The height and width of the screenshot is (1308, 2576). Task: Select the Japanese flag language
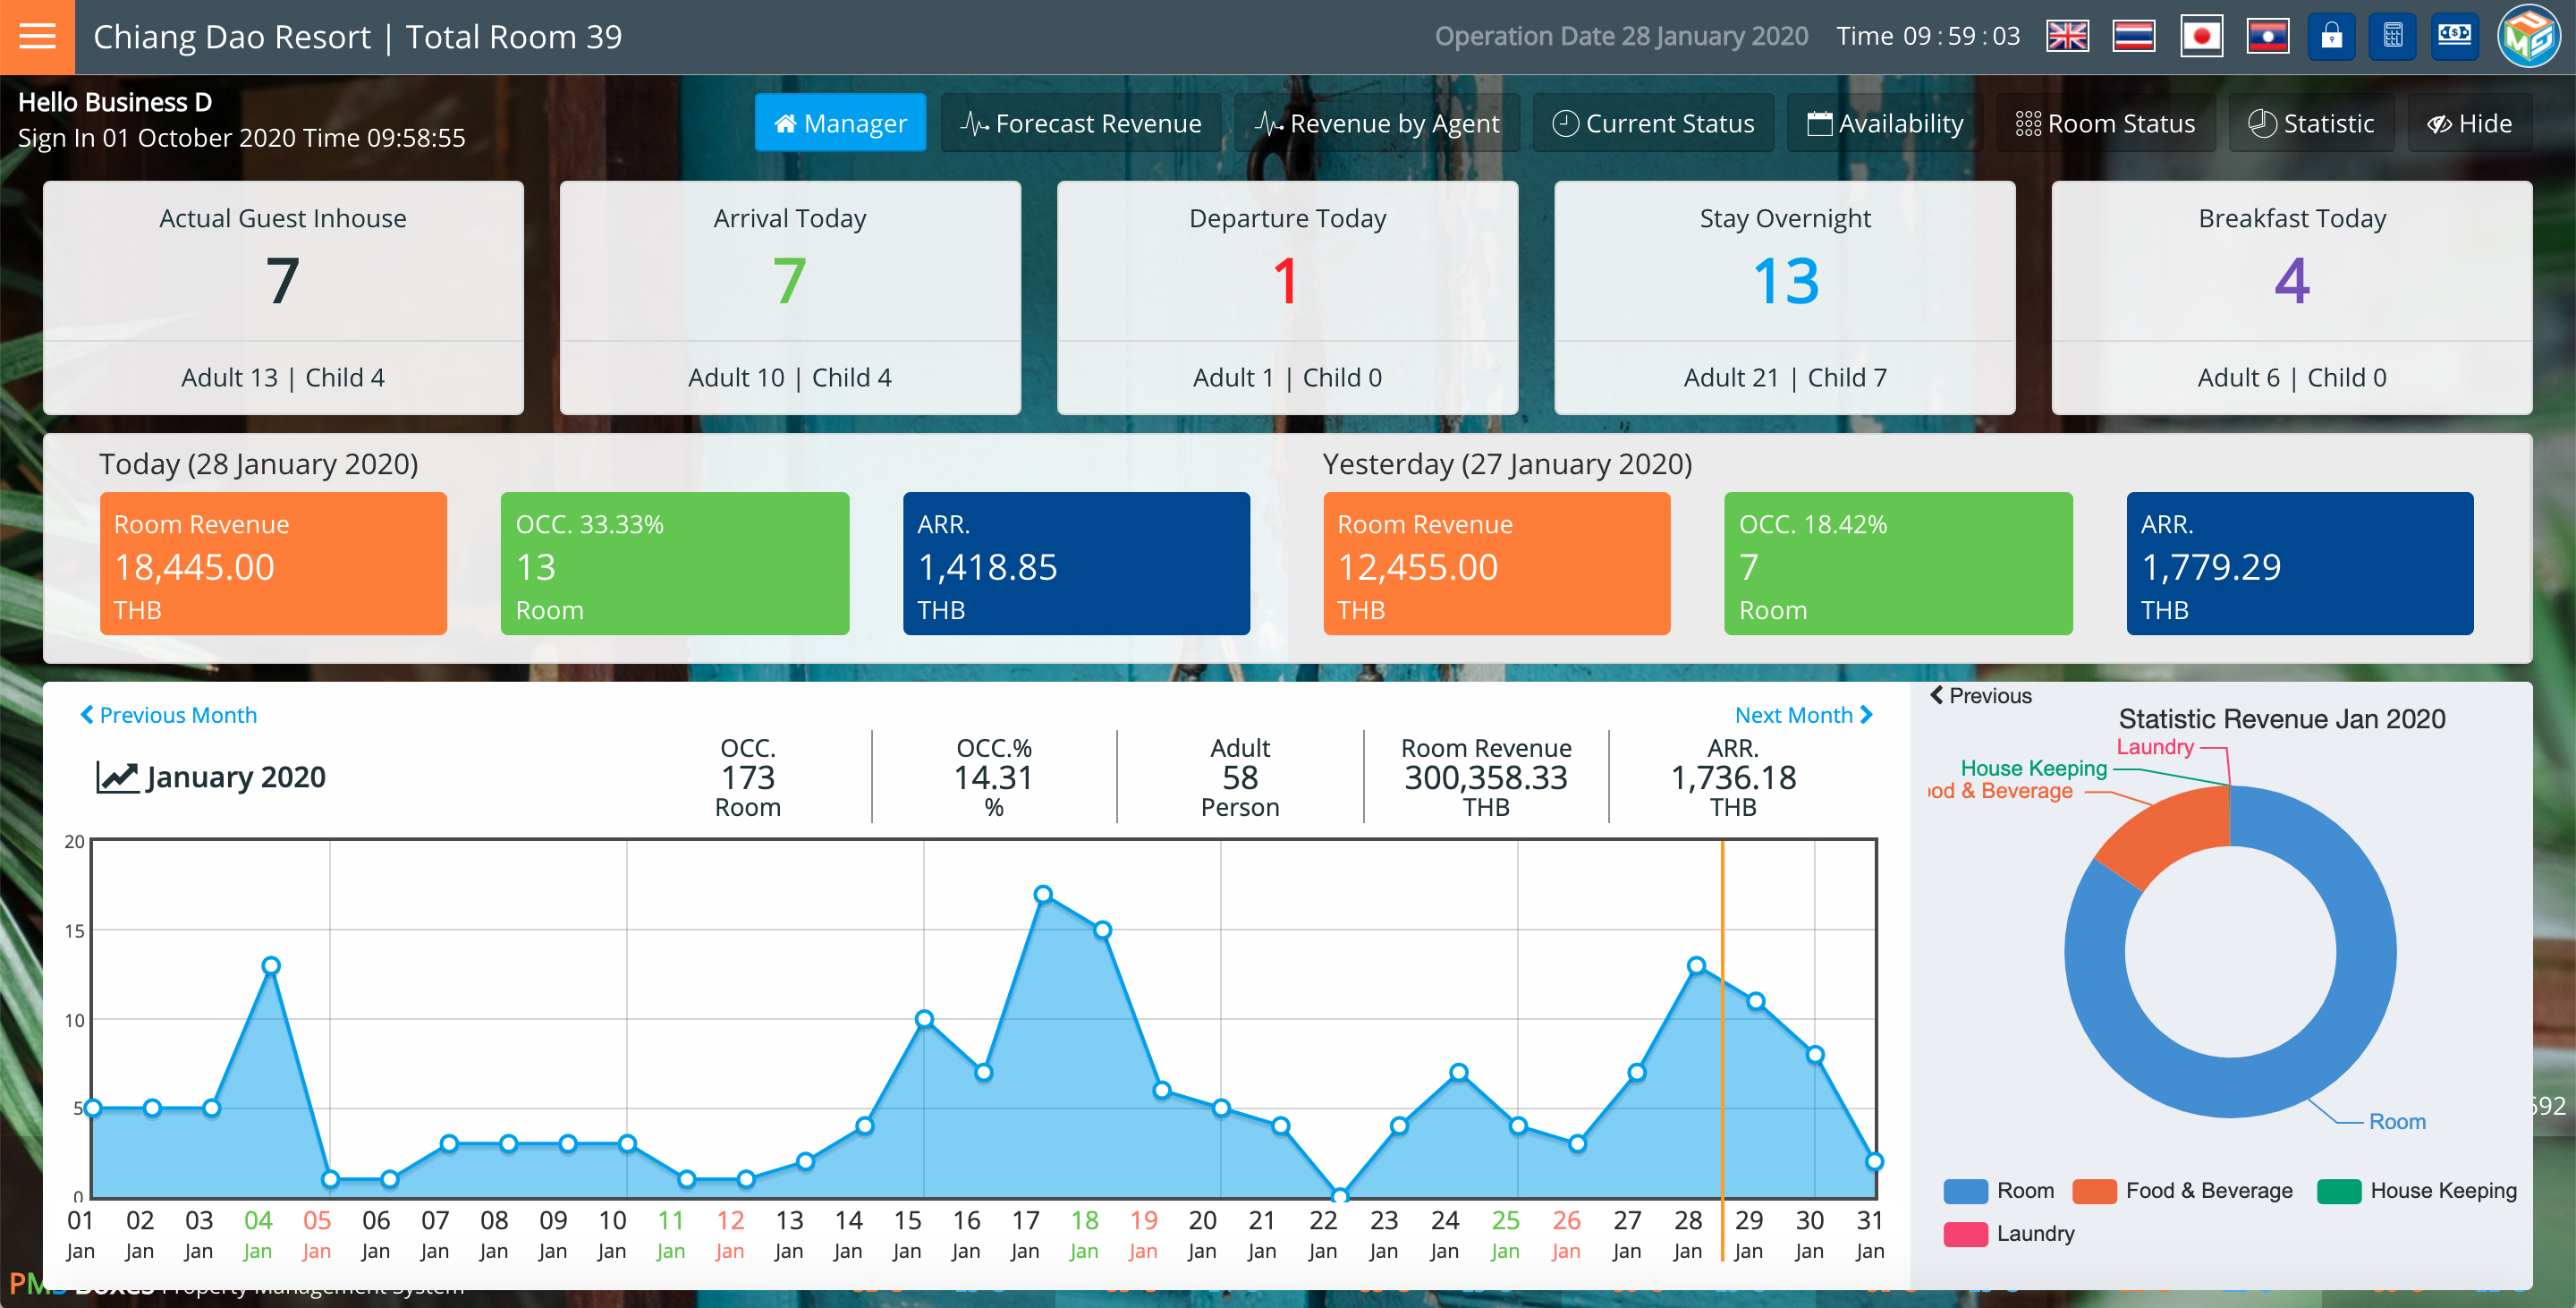[x=2201, y=37]
